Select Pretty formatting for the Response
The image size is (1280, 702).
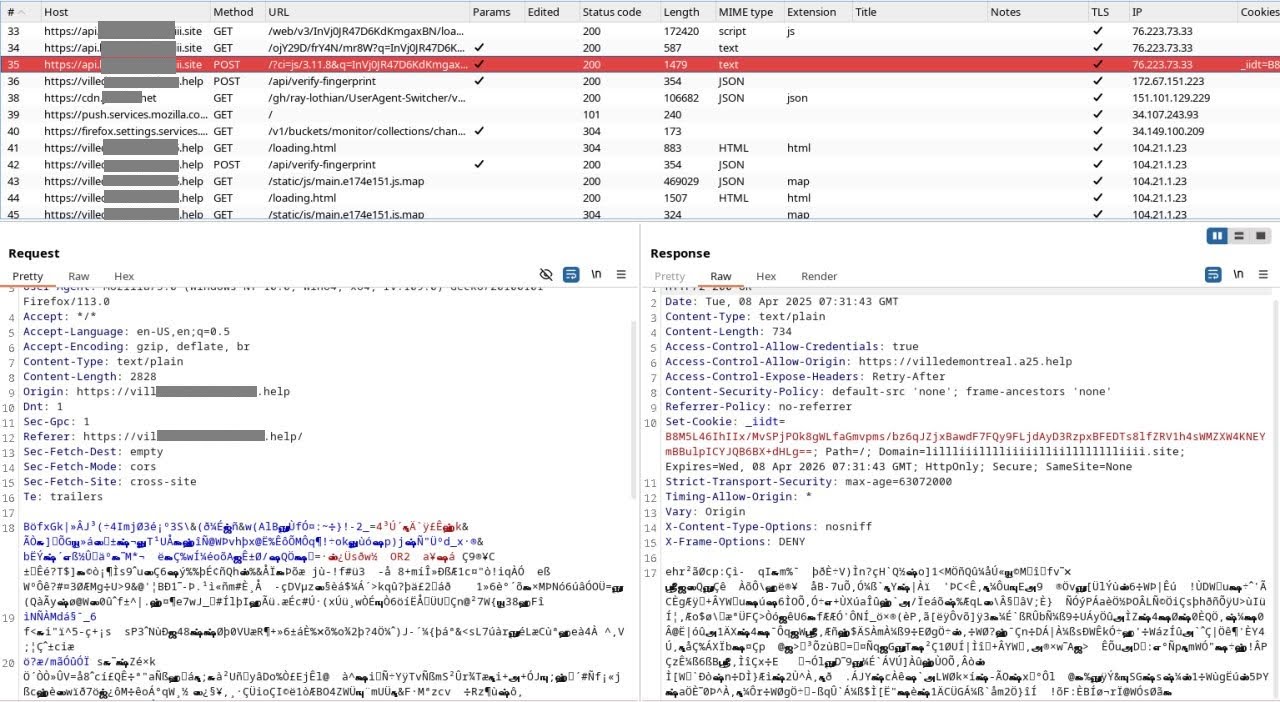coord(668,275)
